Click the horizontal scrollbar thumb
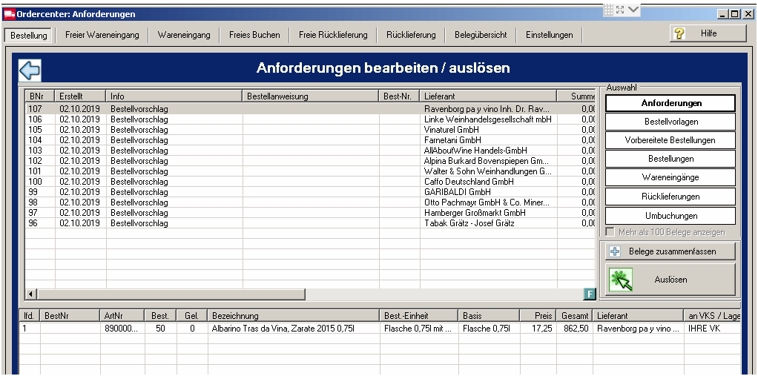The height and width of the screenshot is (378, 757). click(171, 294)
